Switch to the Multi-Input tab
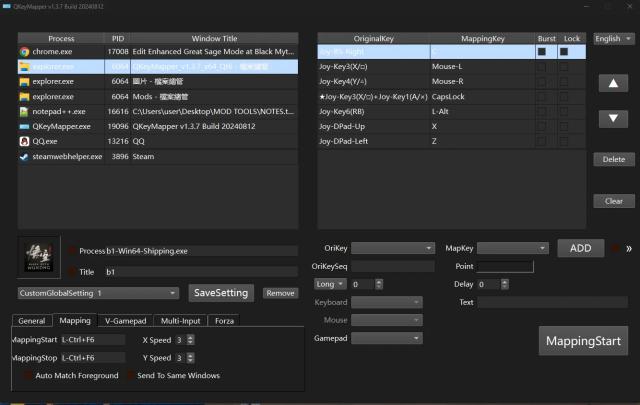Screen dimensions: 640x405 coord(180,321)
